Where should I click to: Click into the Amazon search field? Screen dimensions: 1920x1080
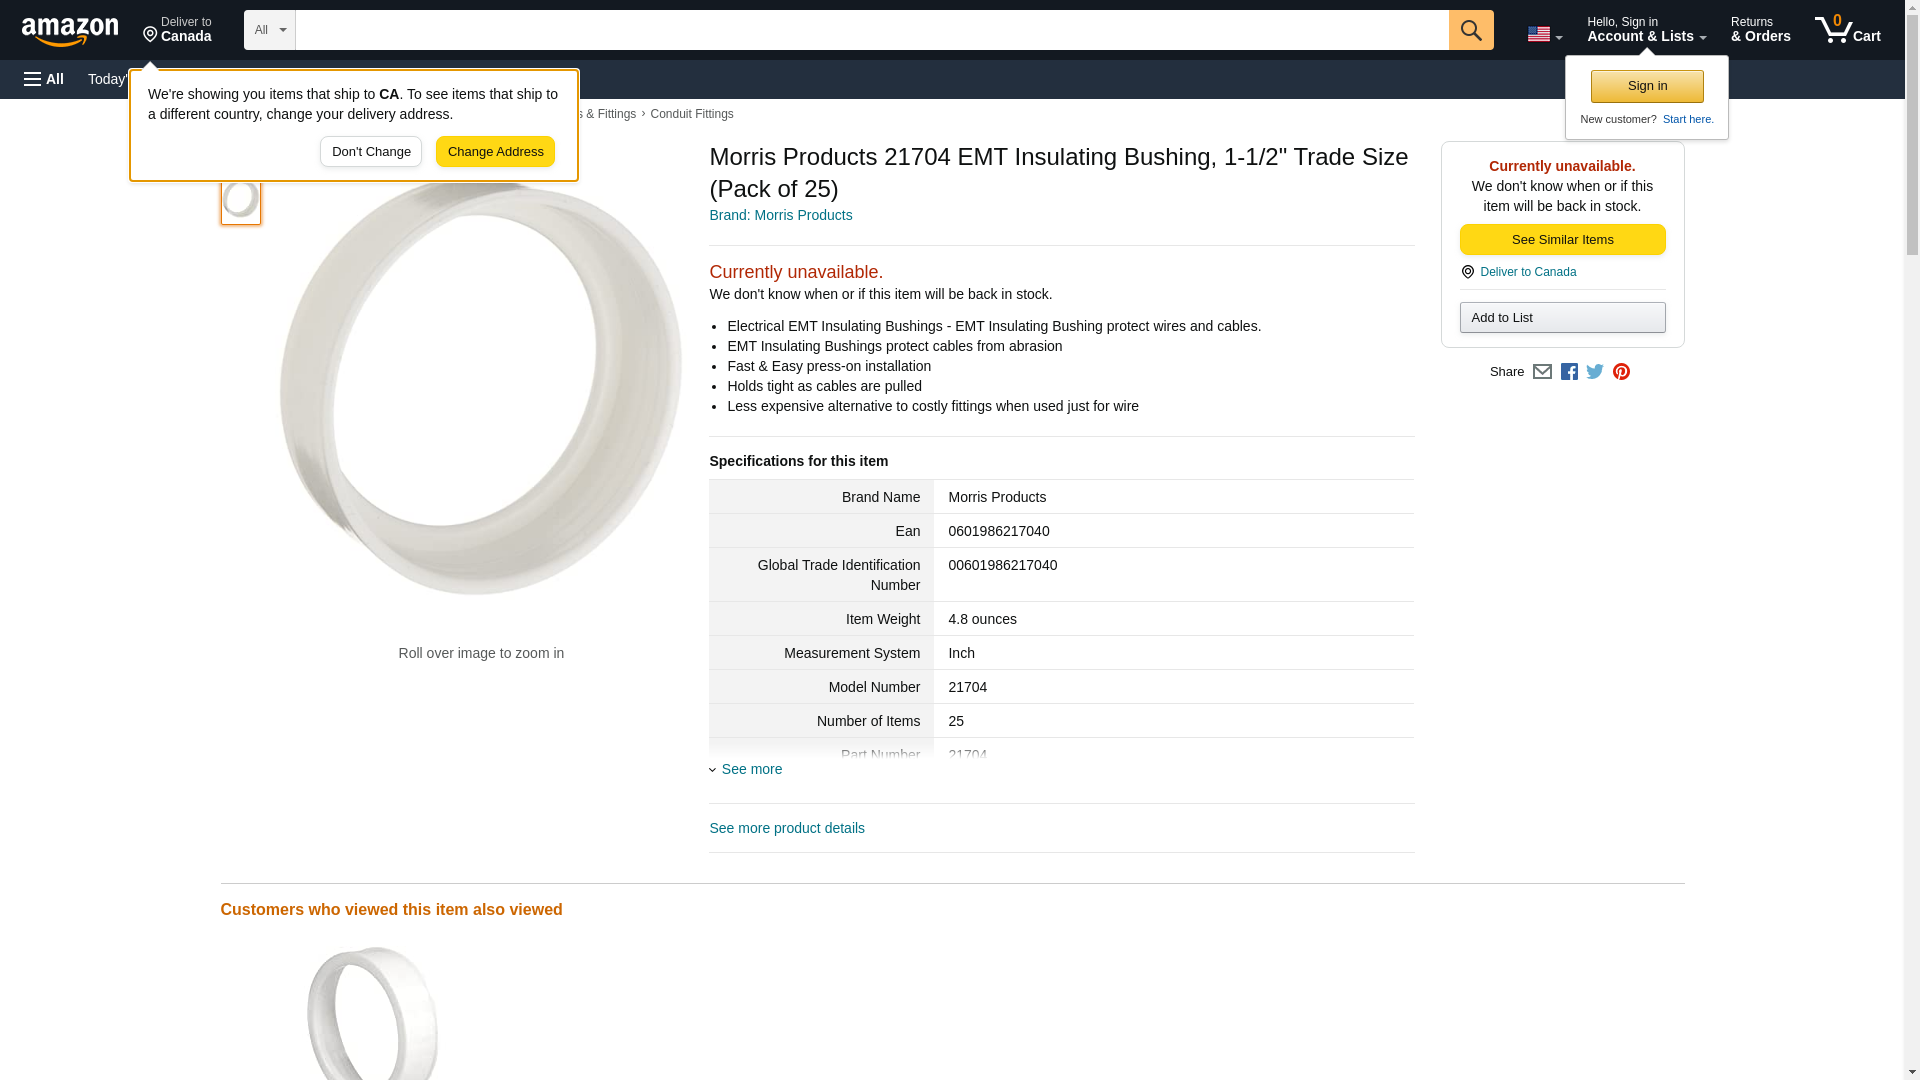tap(871, 30)
